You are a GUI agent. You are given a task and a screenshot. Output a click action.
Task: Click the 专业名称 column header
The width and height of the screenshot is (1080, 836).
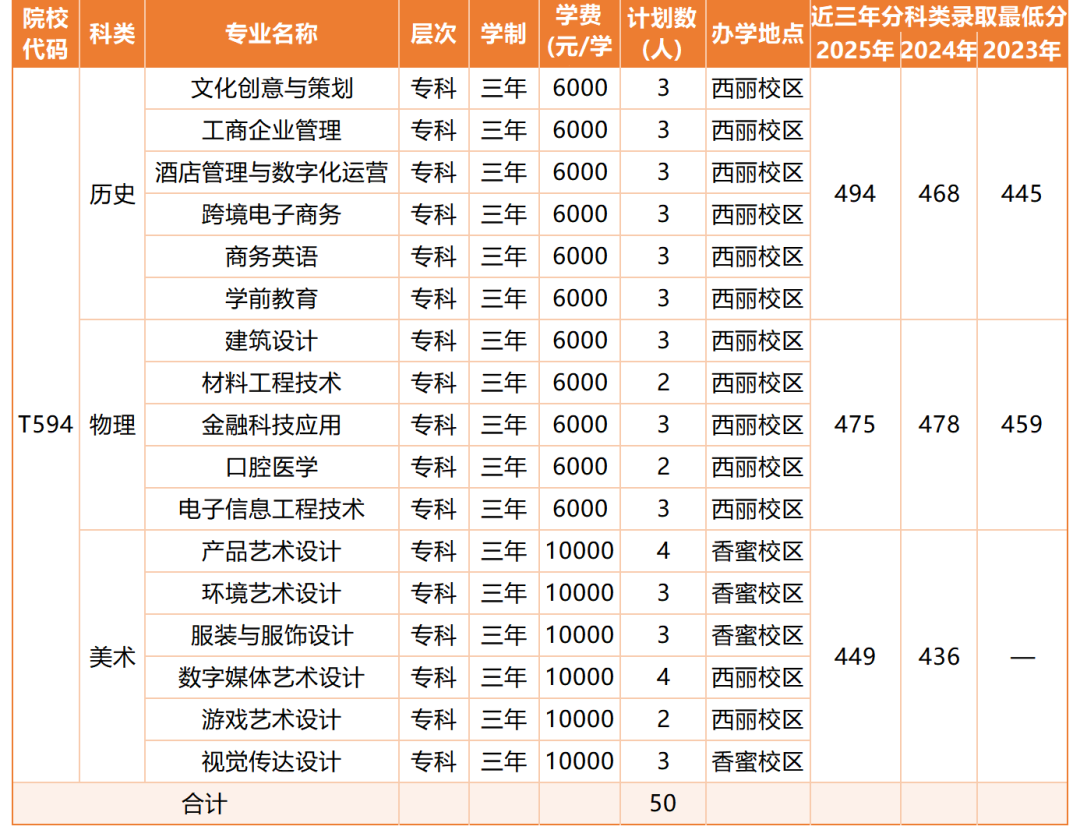[x=272, y=33]
